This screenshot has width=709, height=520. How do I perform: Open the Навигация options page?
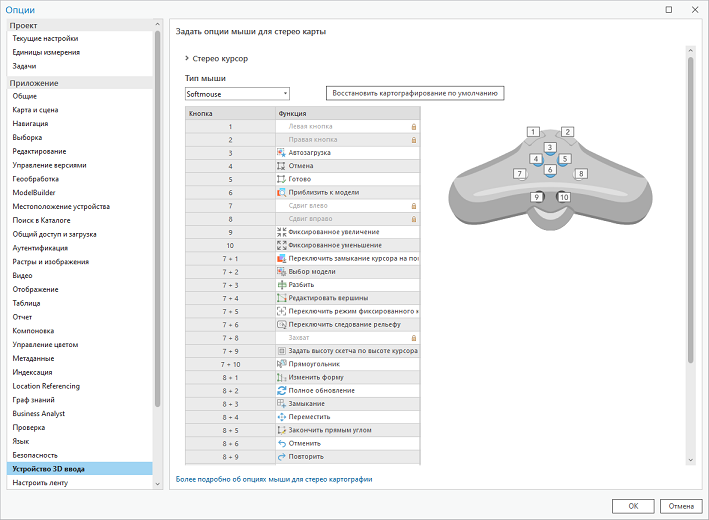30,123
